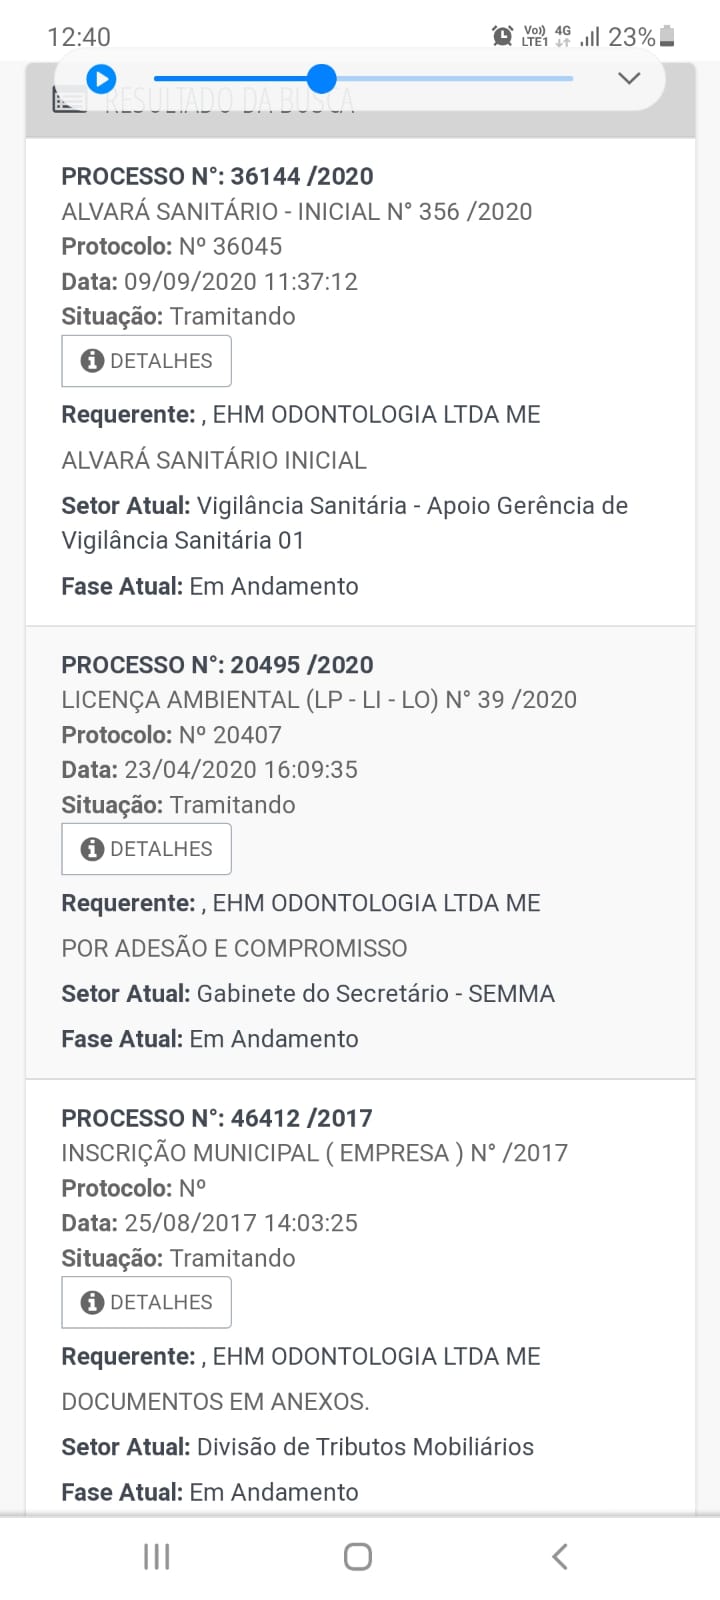The width and height of the screenshot is (720, 1600).
Task: Tap the 4G network indicator
Action: point(563,36)
